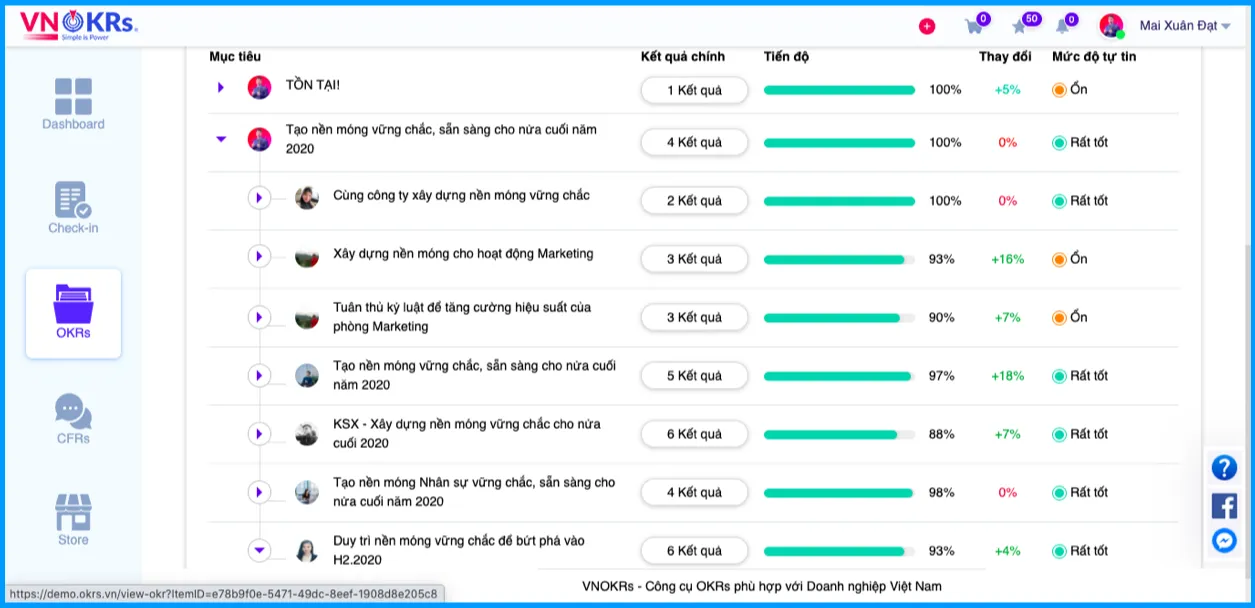This screenshot has height=608, width=1255.
Task: Open the star points icon showing 50
Action: (x=1022, y=26)
